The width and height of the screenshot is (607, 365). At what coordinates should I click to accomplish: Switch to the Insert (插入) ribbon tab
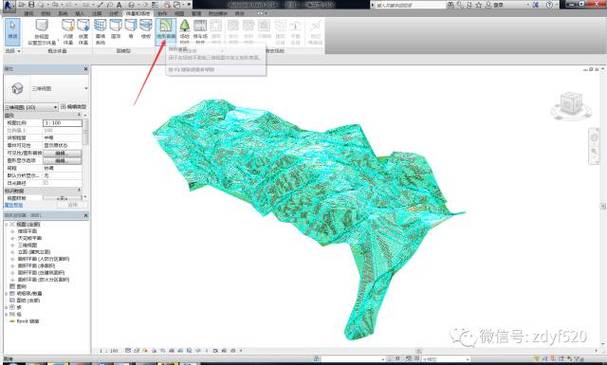click(x=79, y=14)
